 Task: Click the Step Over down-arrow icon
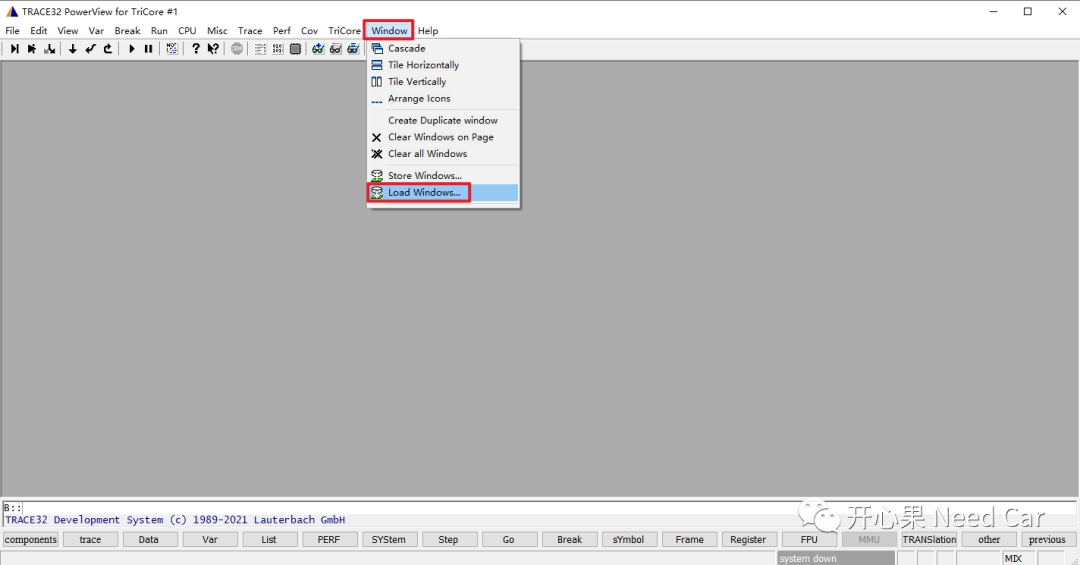tap(73, 49)
